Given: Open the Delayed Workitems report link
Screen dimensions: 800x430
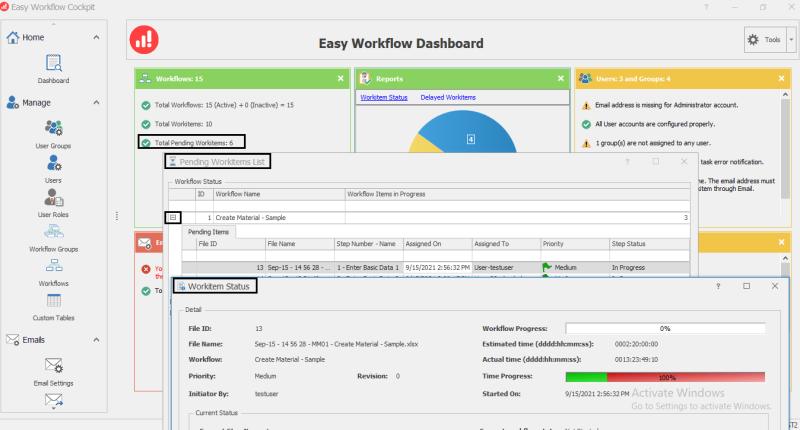Looking at the screenshot, I should click(447, 97).
